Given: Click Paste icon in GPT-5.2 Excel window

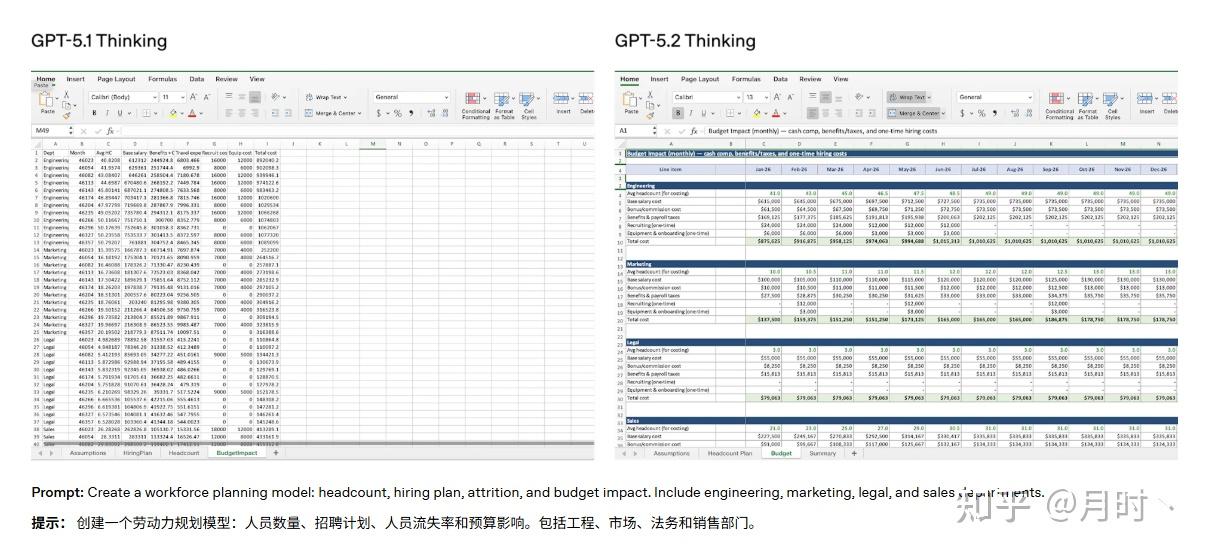Looking at the screenshot, I should (x=629, y=99).
